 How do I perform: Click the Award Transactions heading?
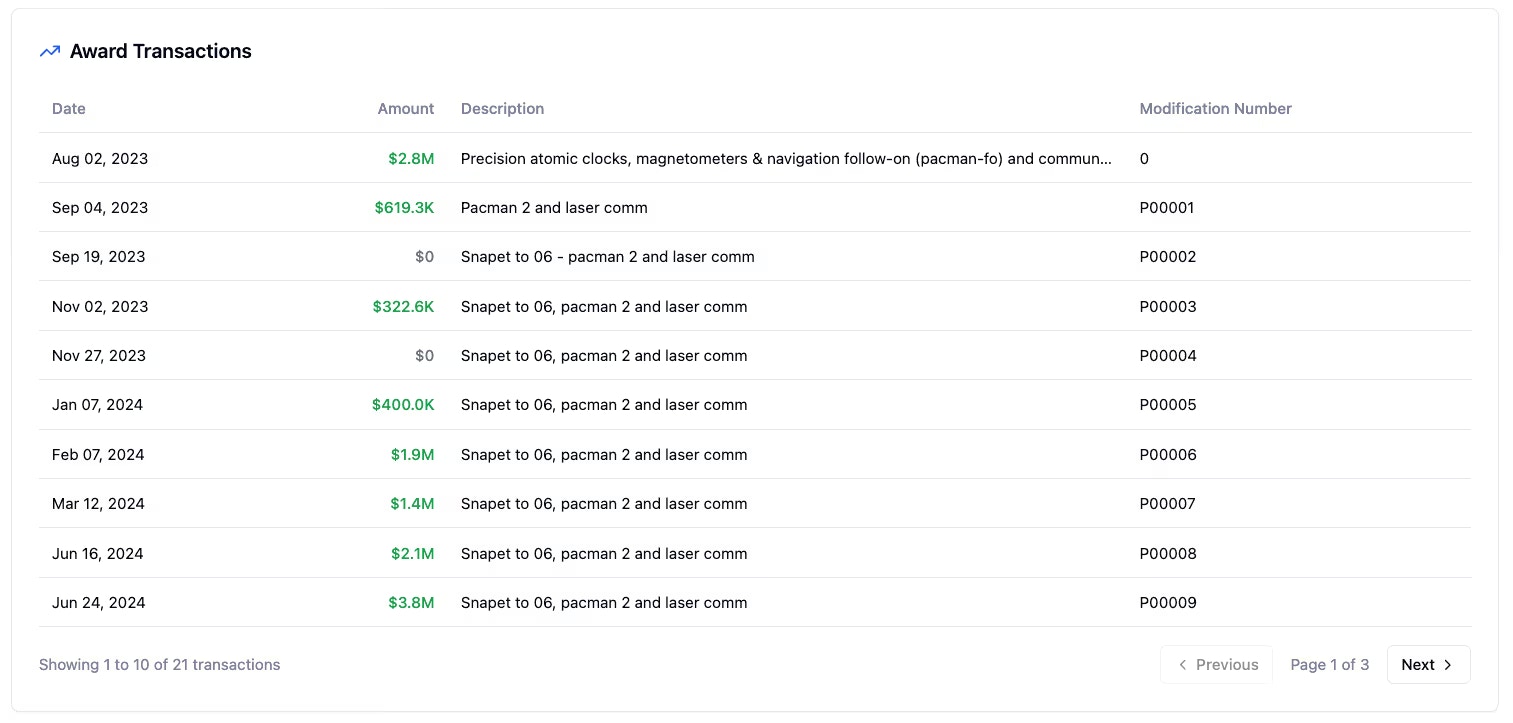[160, 50]
